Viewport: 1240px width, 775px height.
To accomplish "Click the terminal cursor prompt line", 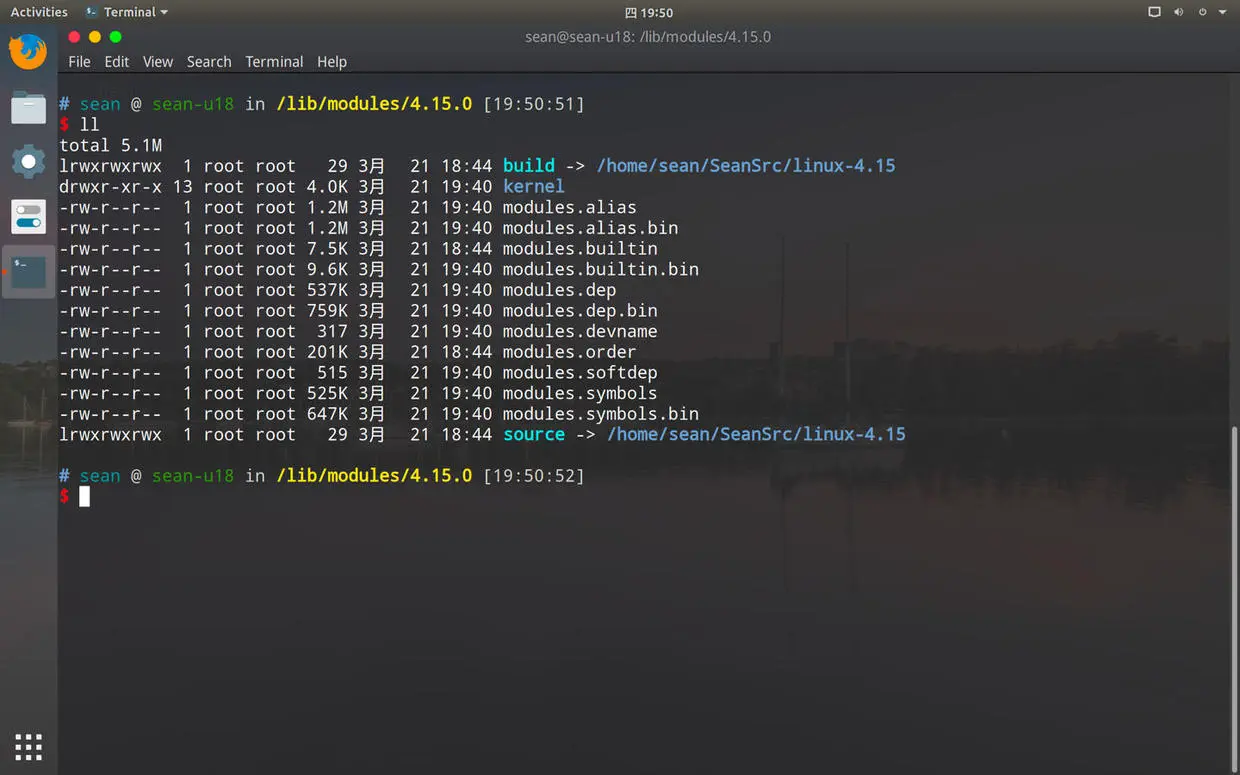I will 84,496.
